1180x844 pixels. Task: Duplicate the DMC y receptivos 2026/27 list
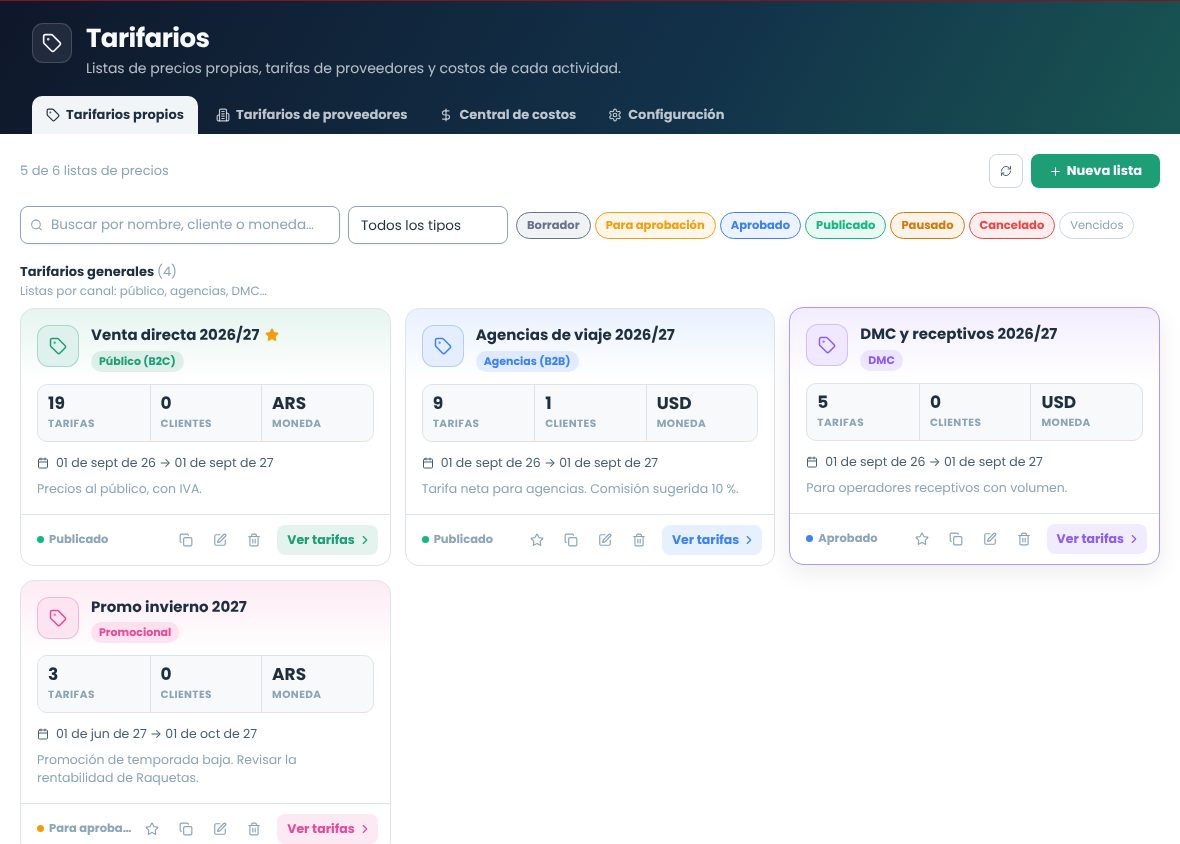pos(956,539)
